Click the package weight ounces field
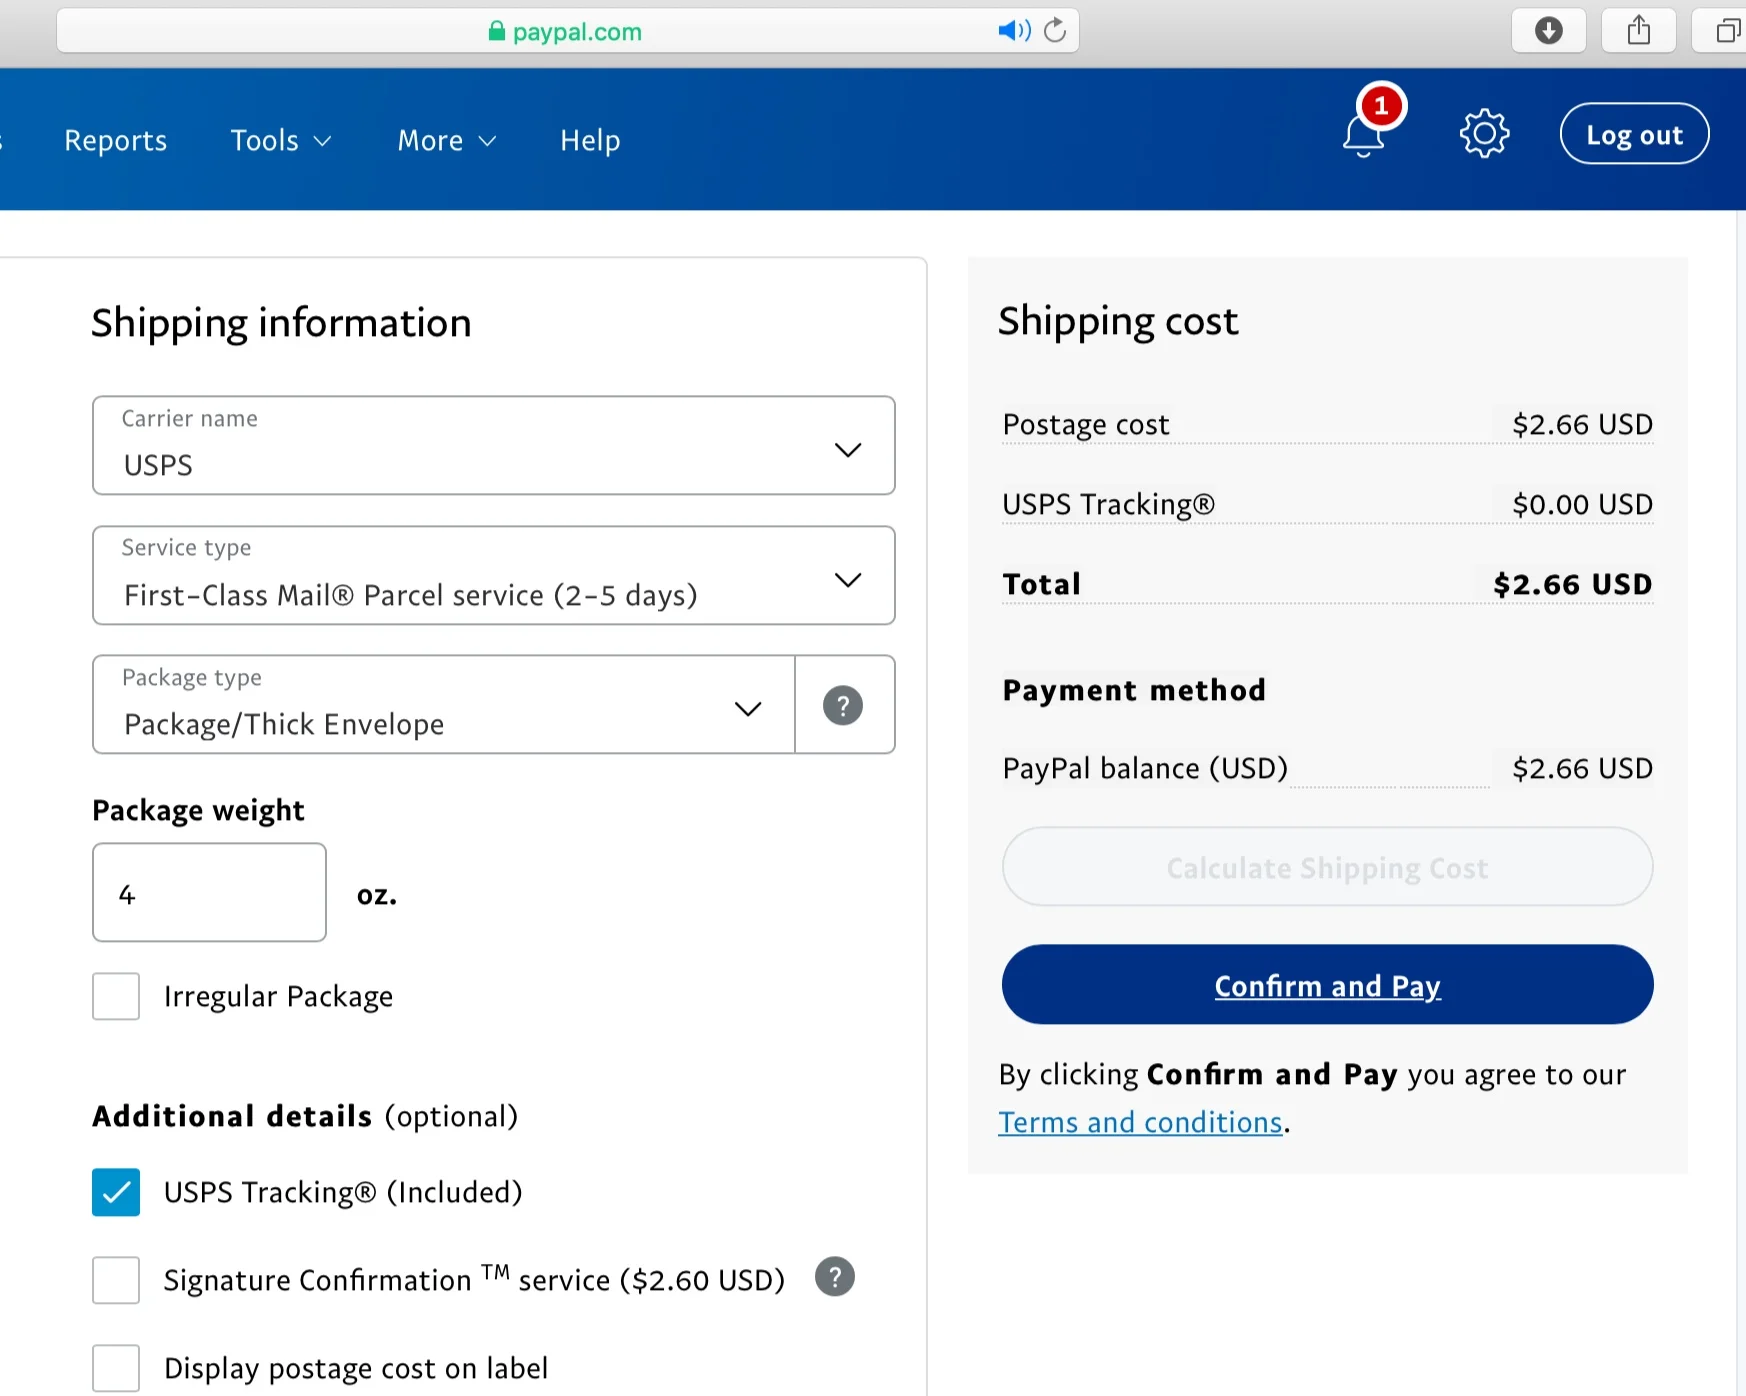1746x1396 pixels. click(209, 893)
